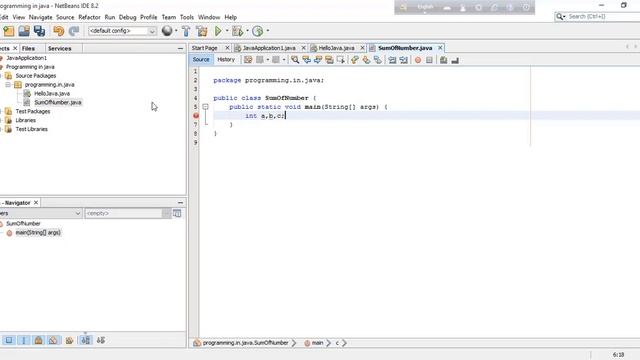Switch to Start Page tab
The height and width of the screenshot is (360, 640).
(x=204, y=48)
